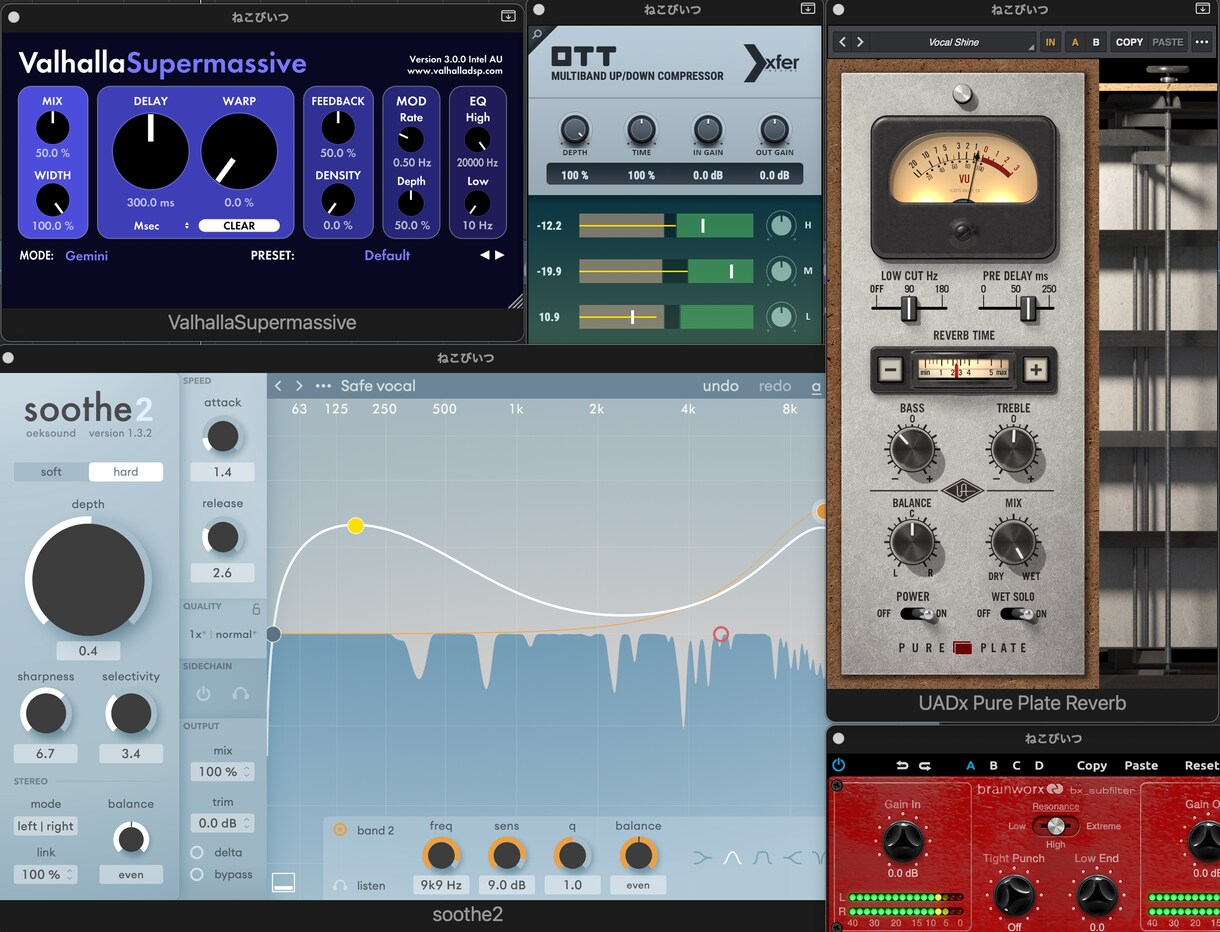Image resolution: width=1220 pixels, height=932 pixels.
Task: Open the three-dots menu in Pure Plate toolbar
Action: tap(1202, 42)
